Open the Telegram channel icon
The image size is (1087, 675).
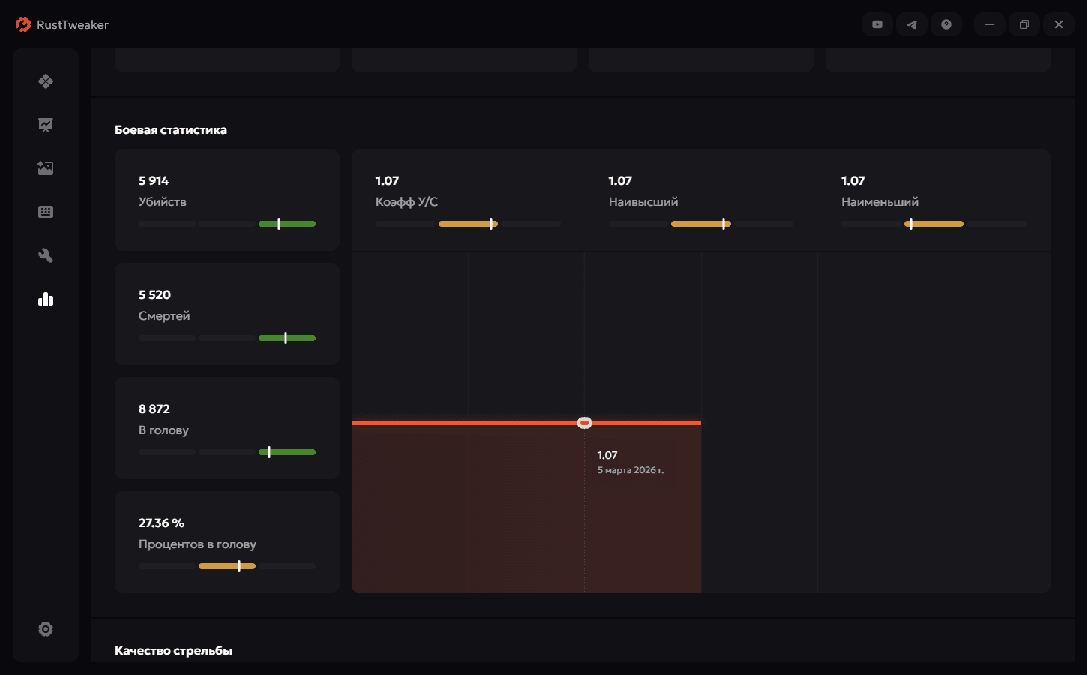911,25
